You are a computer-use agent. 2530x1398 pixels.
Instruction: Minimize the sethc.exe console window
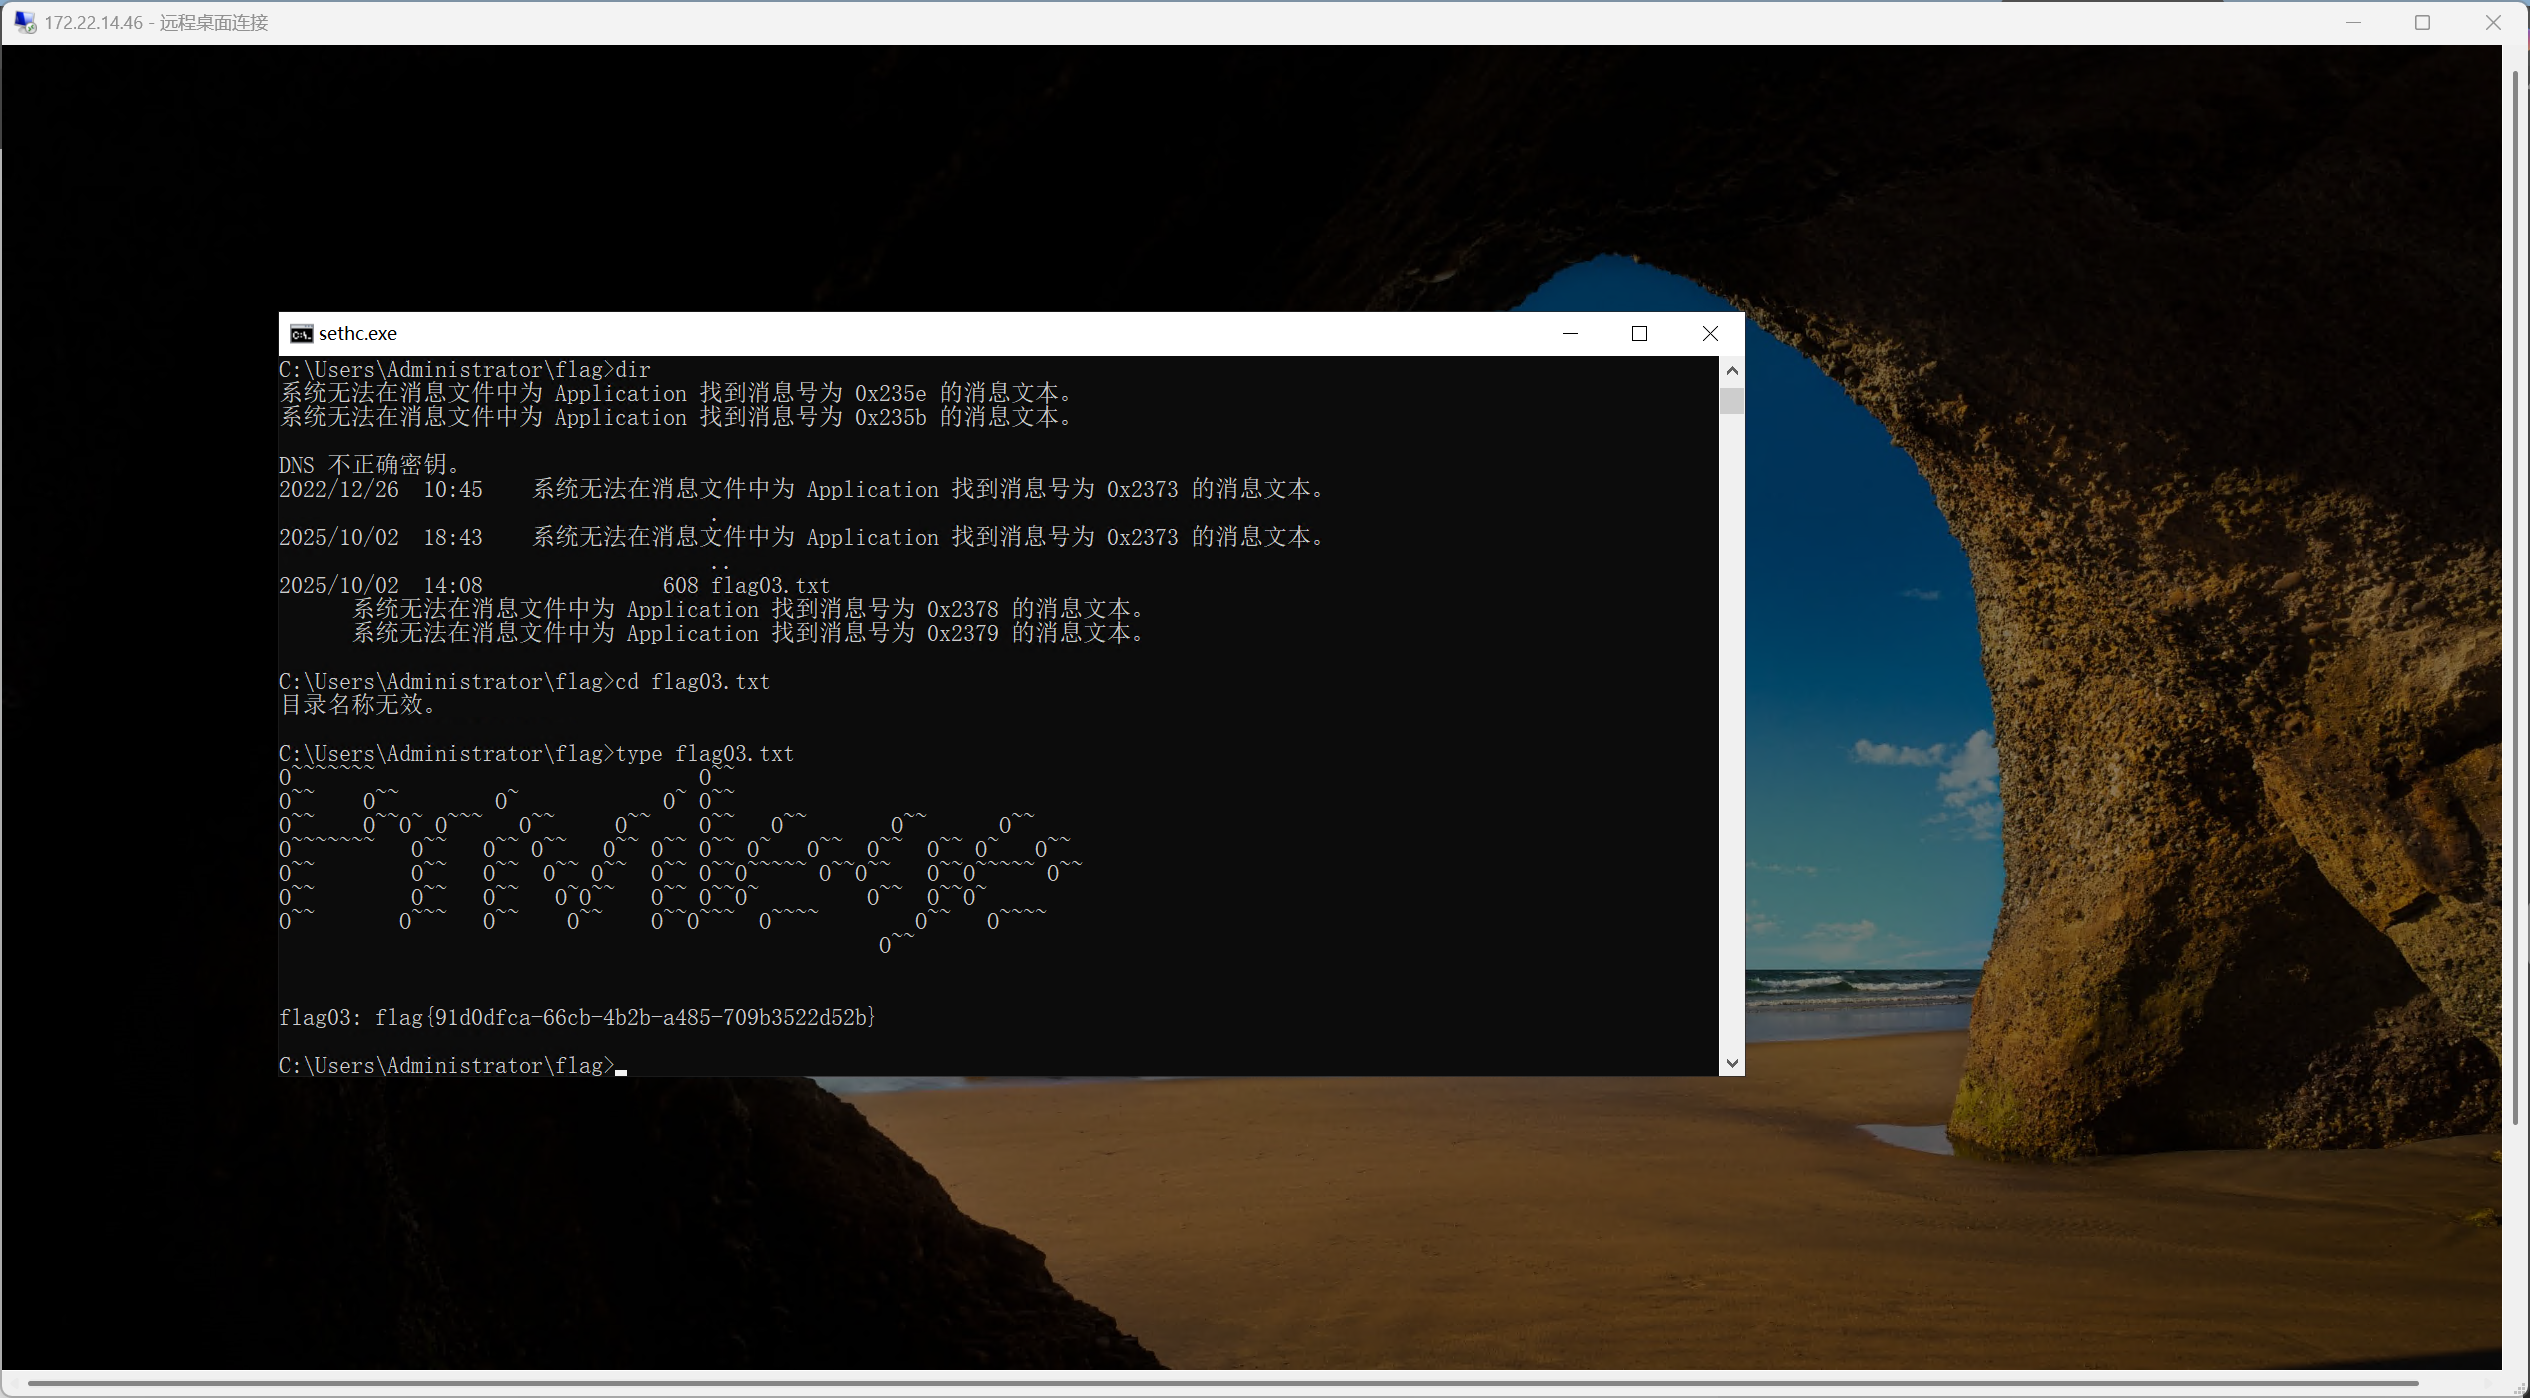(1570, 334)
